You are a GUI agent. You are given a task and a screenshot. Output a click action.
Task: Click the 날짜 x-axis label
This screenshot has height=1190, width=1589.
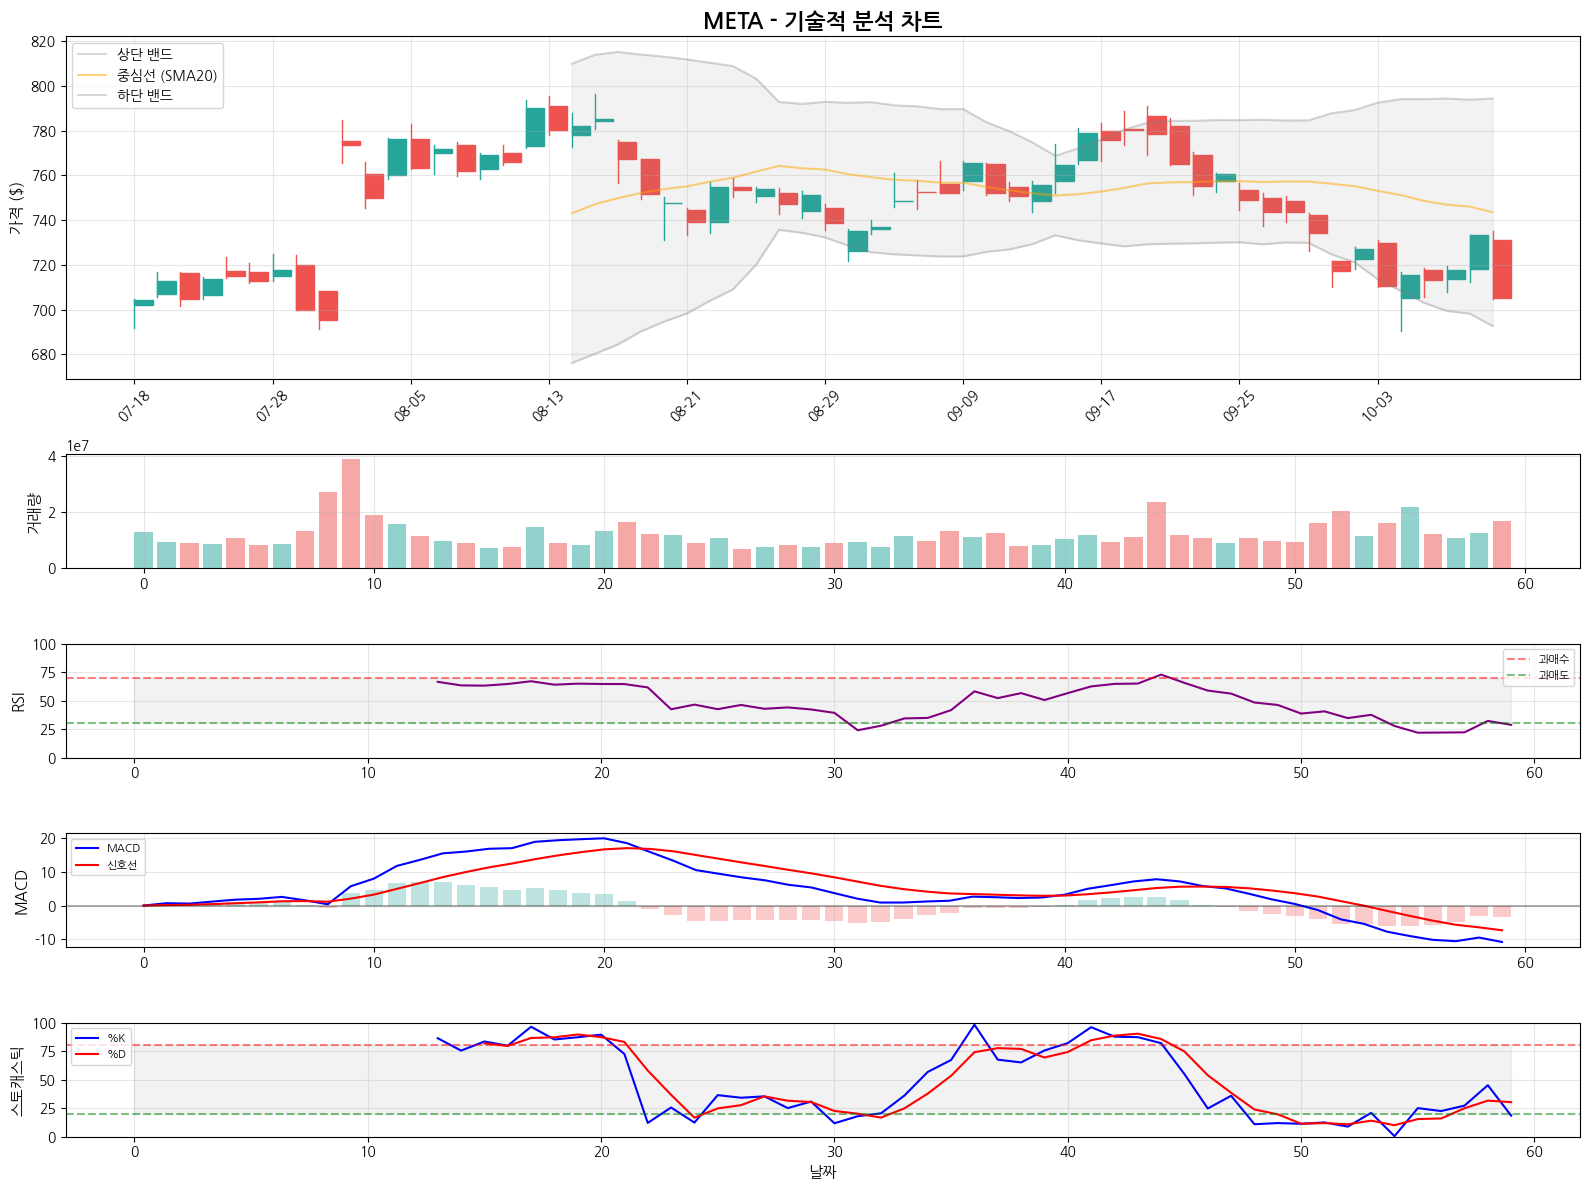coord(822,1172)
